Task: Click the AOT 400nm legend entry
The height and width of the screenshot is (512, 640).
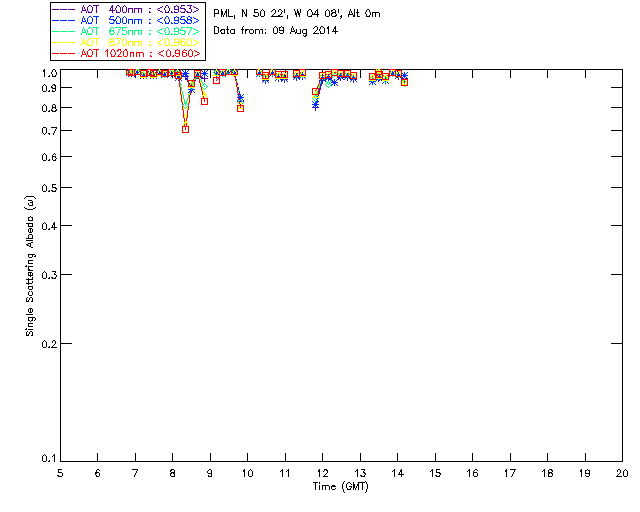Action: click(126, 9)
